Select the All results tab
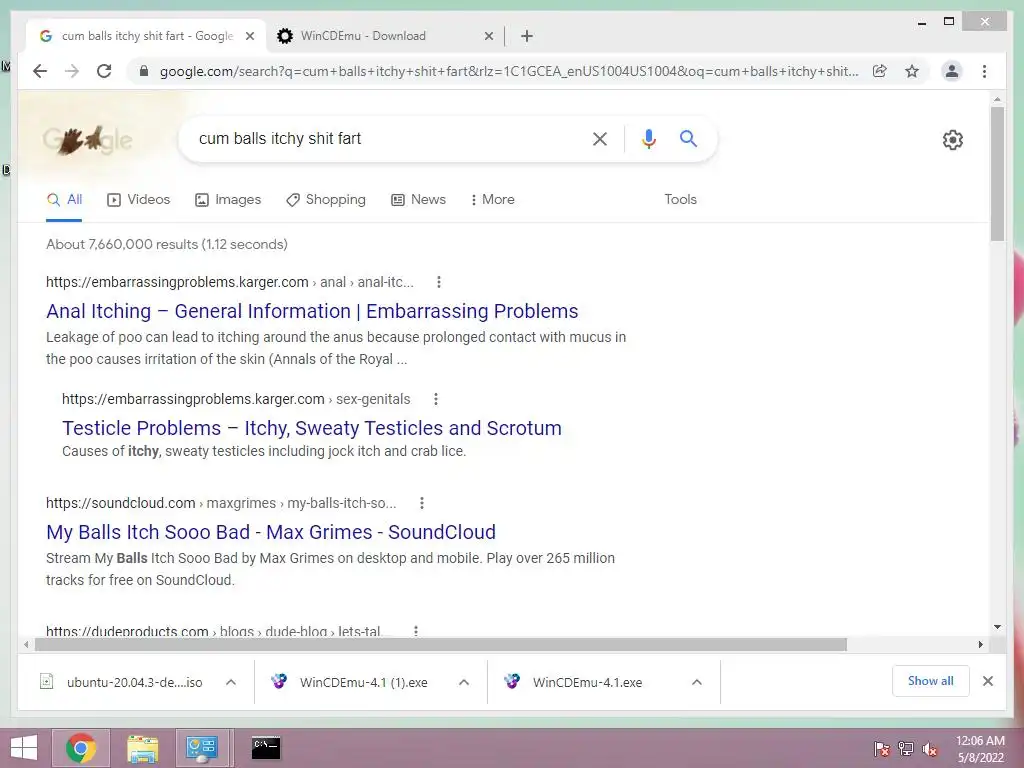 coord(64,199)
